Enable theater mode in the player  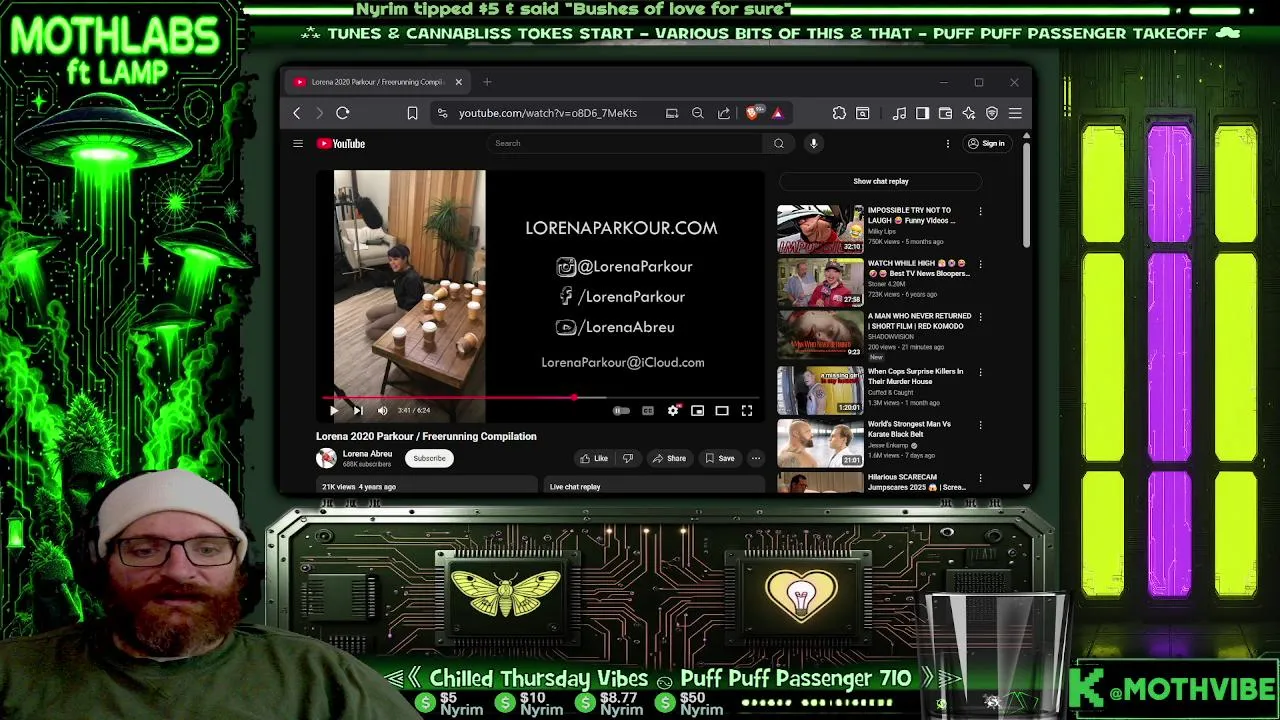[x=722, y=410]
